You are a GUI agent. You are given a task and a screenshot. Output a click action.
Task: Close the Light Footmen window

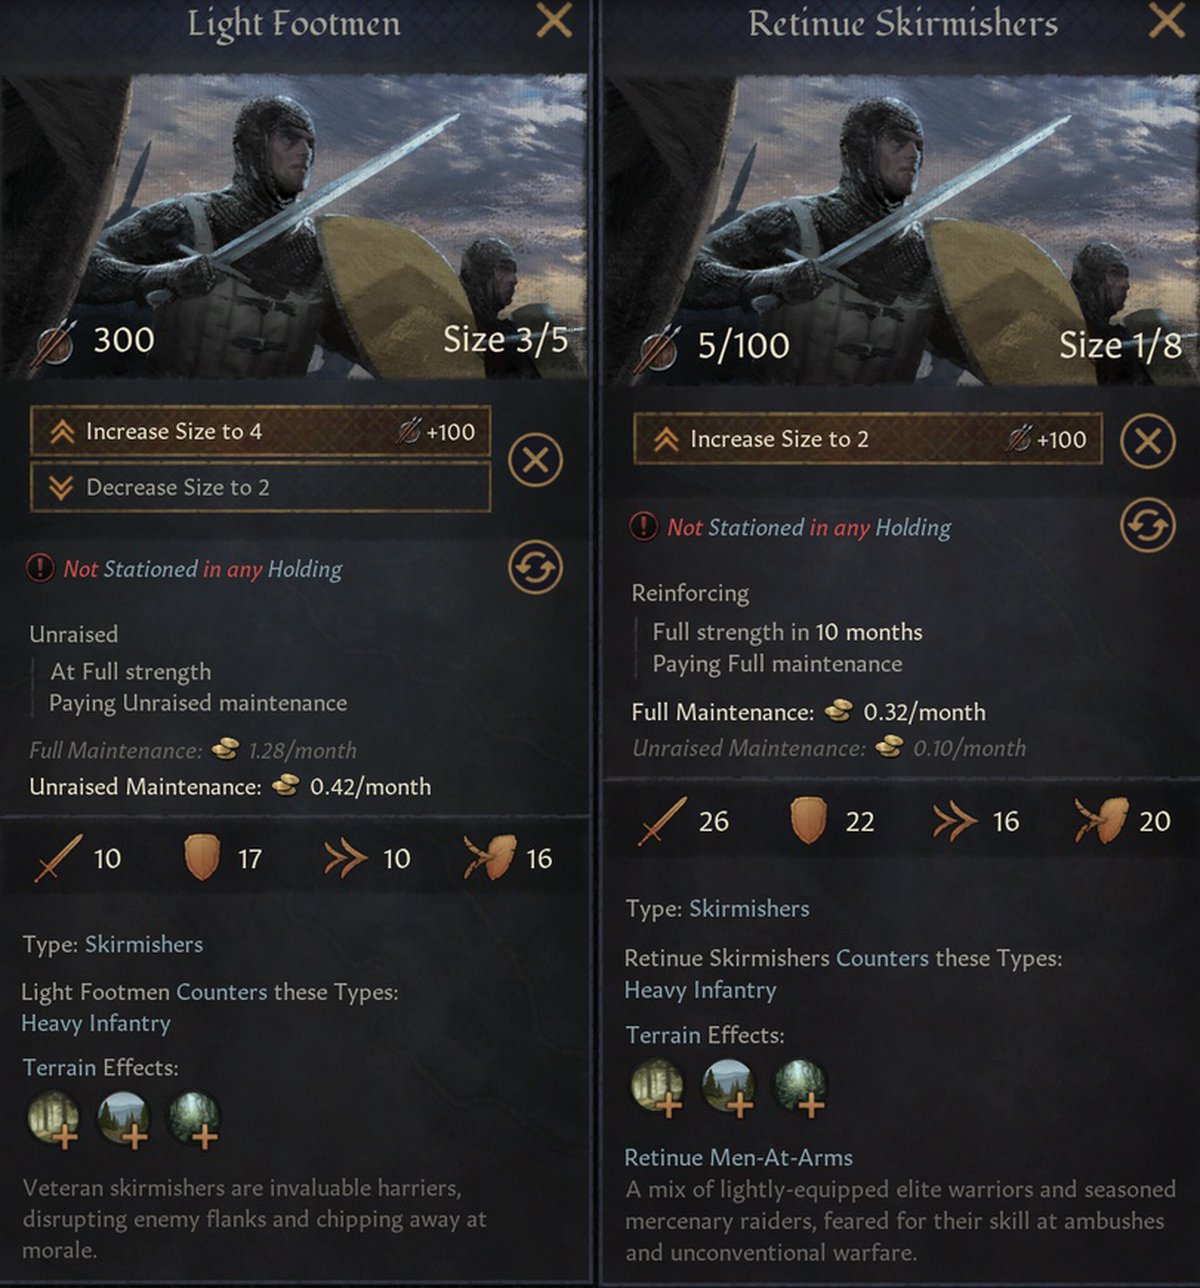click(553, 21)
